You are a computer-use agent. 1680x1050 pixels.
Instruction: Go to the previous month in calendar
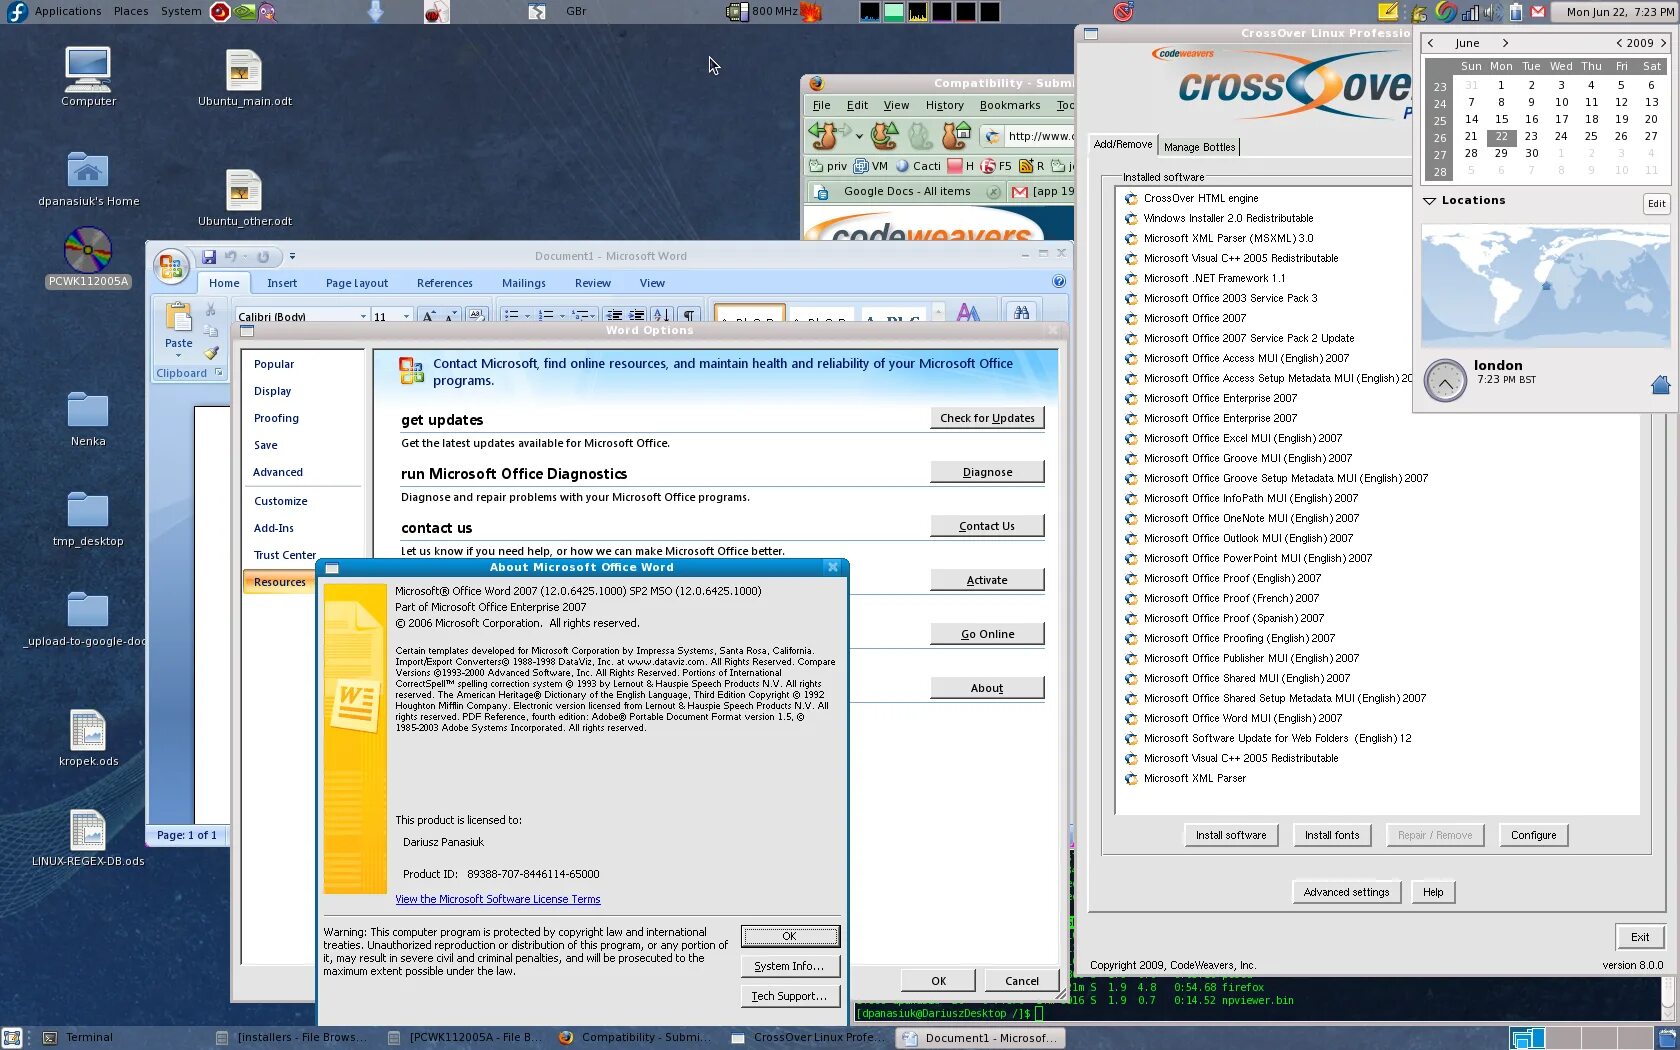click(x=1431, y=43)
